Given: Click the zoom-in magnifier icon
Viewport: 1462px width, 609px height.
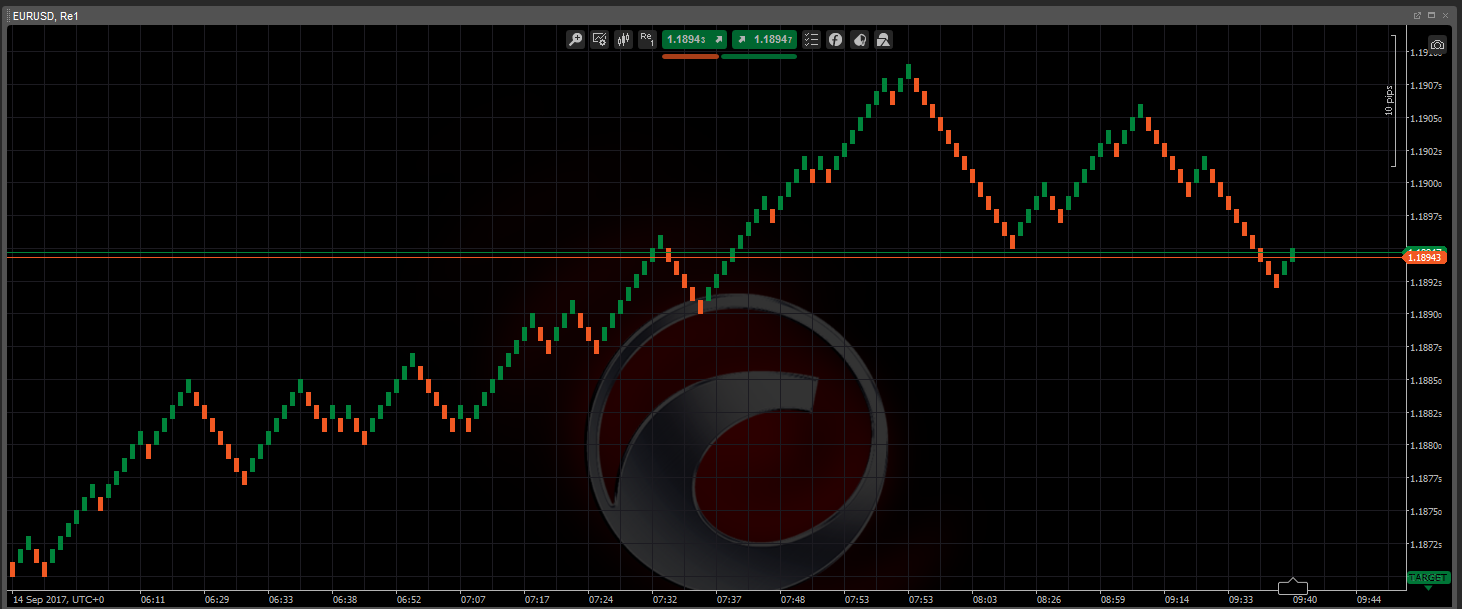Looking at the screenshot, I should click(x=575, y=40).
